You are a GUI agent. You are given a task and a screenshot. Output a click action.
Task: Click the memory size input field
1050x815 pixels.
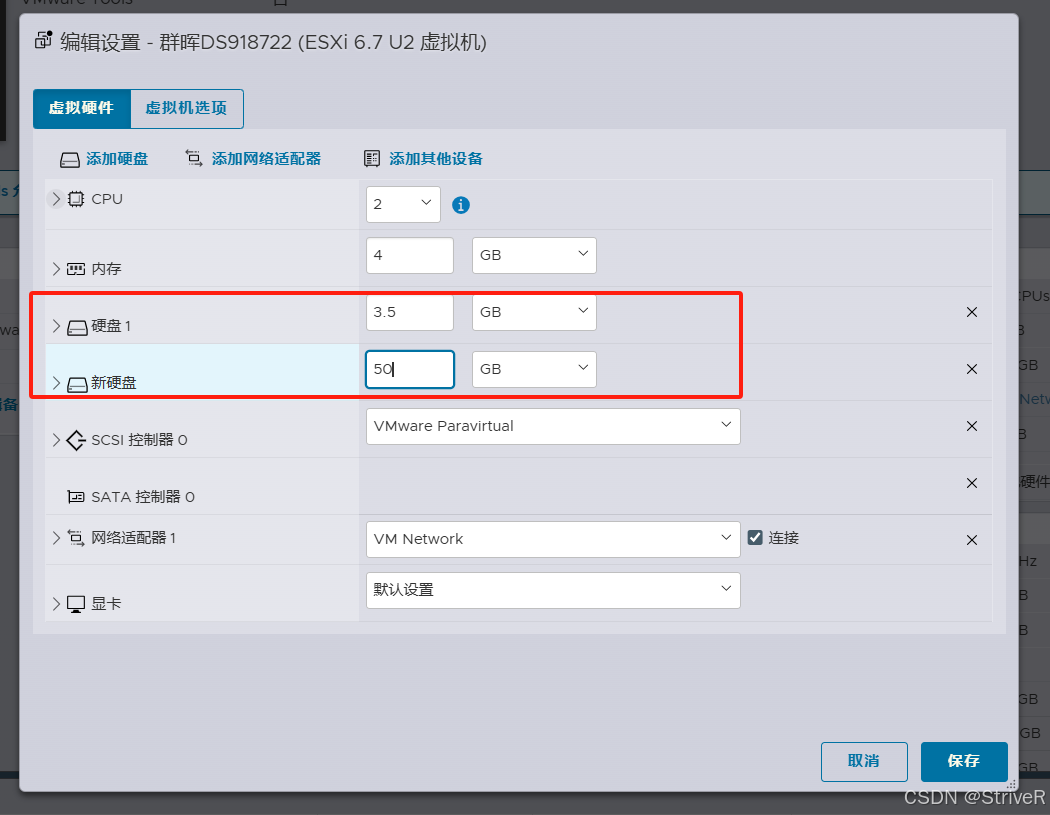(x=410, y=255)
